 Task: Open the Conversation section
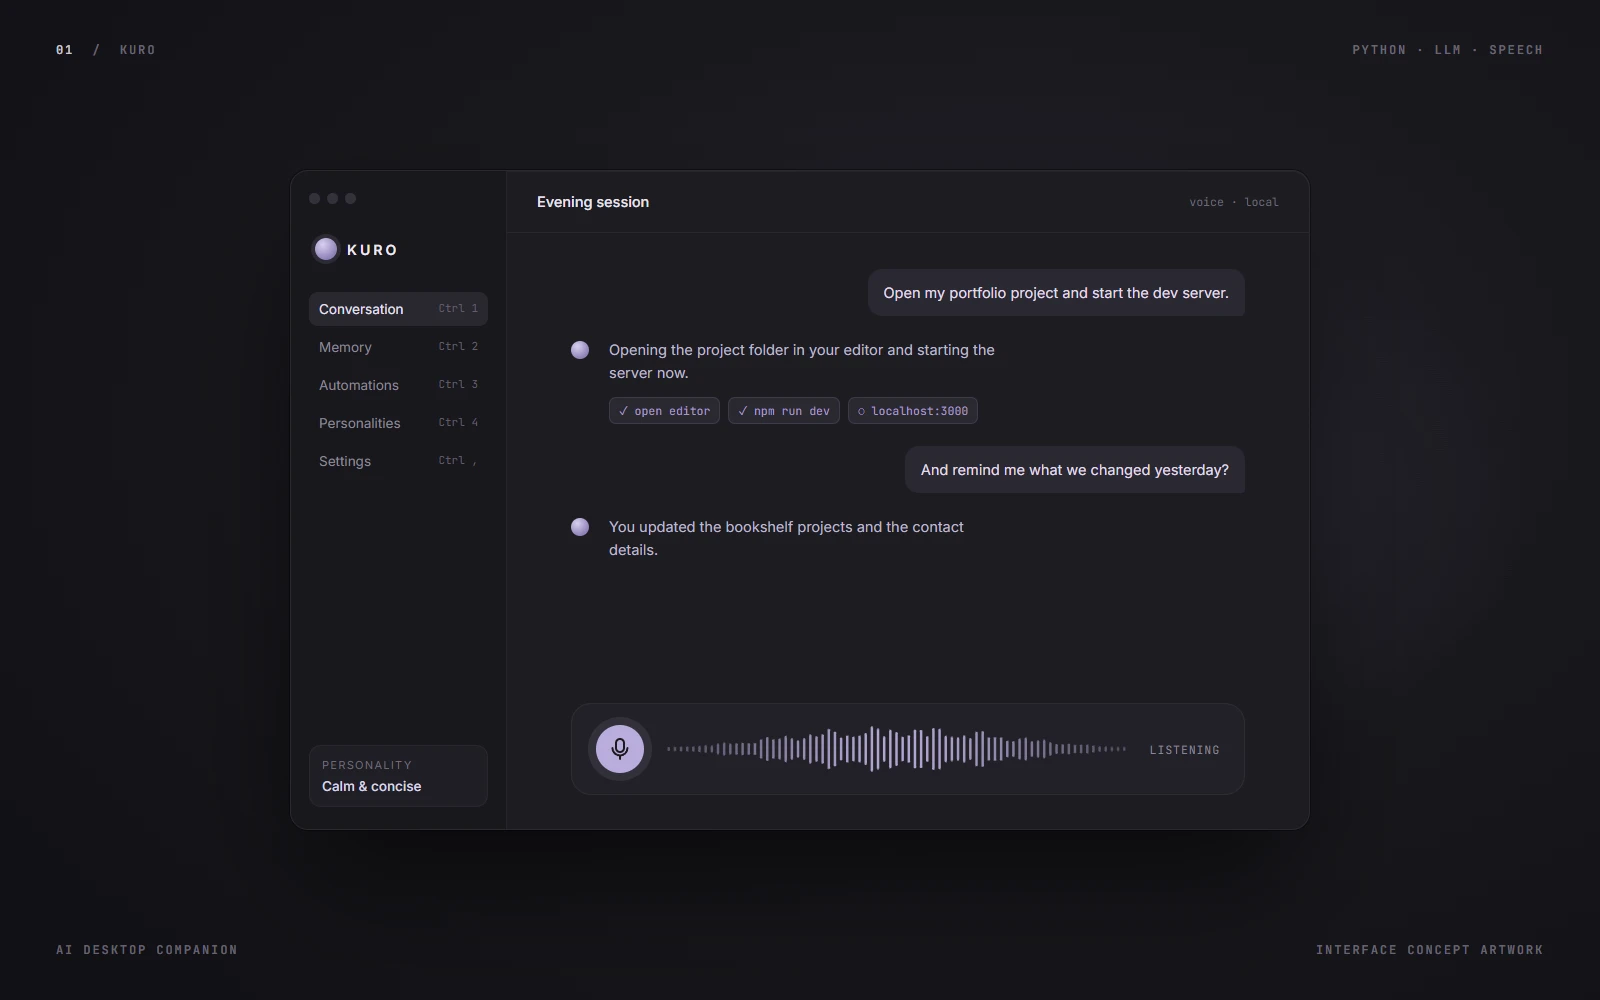pos(398,309)
